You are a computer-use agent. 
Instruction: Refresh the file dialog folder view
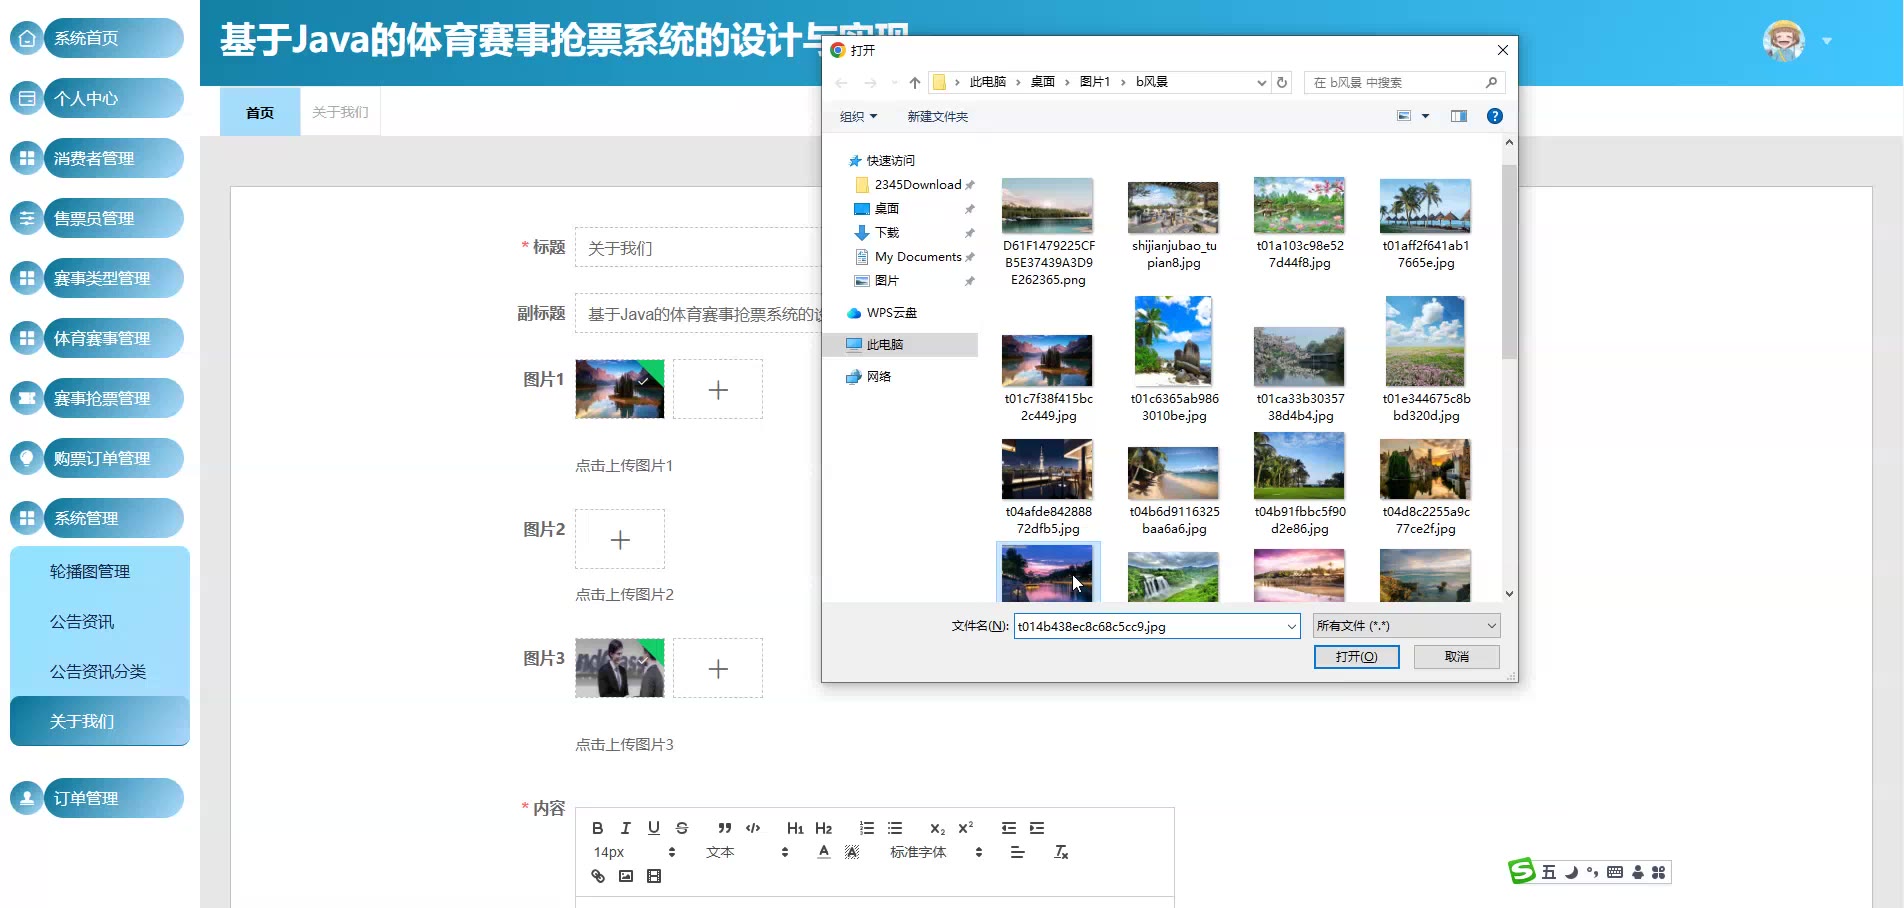coord(1282,82)
